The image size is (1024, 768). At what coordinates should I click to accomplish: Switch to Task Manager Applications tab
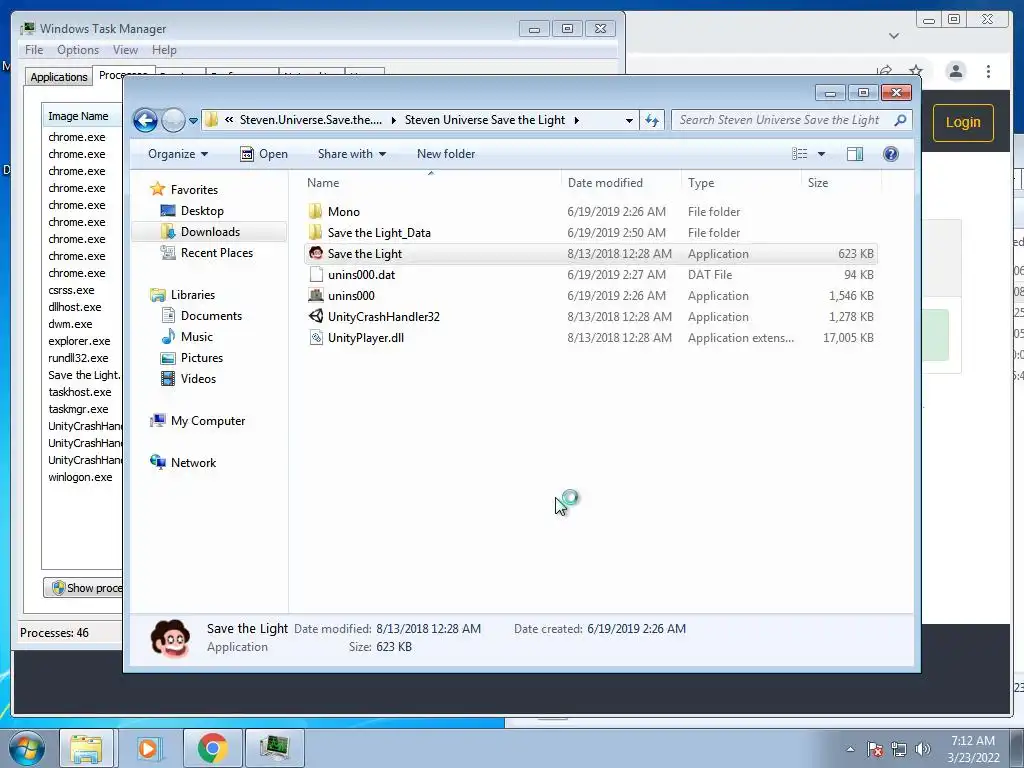(59, 77)
